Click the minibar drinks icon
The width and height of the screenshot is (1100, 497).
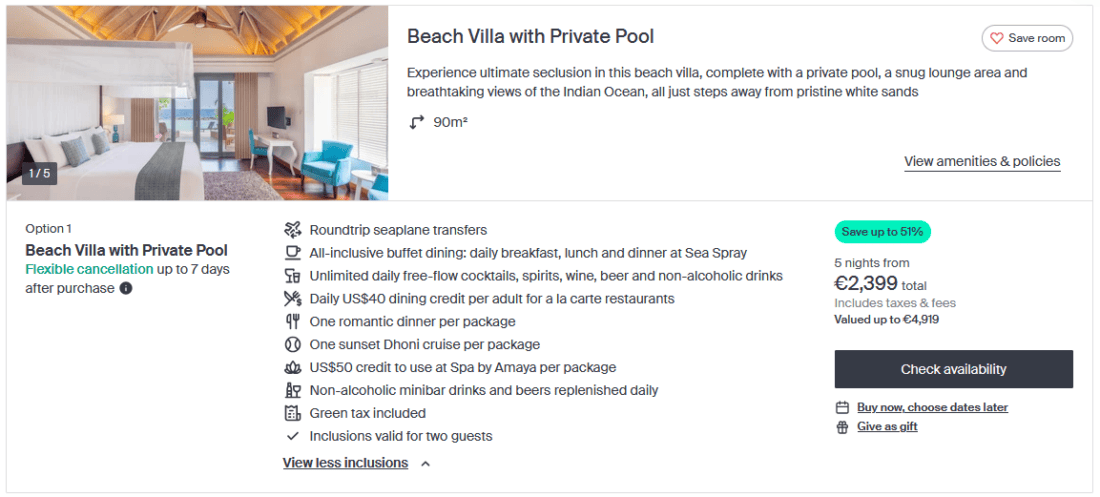[292, 391]
